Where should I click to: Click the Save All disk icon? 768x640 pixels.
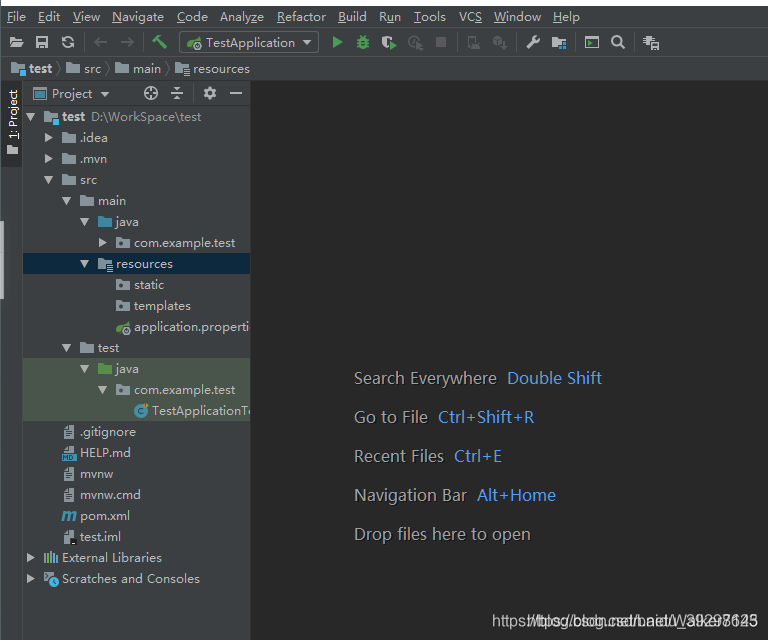click(x=42, y=43)
